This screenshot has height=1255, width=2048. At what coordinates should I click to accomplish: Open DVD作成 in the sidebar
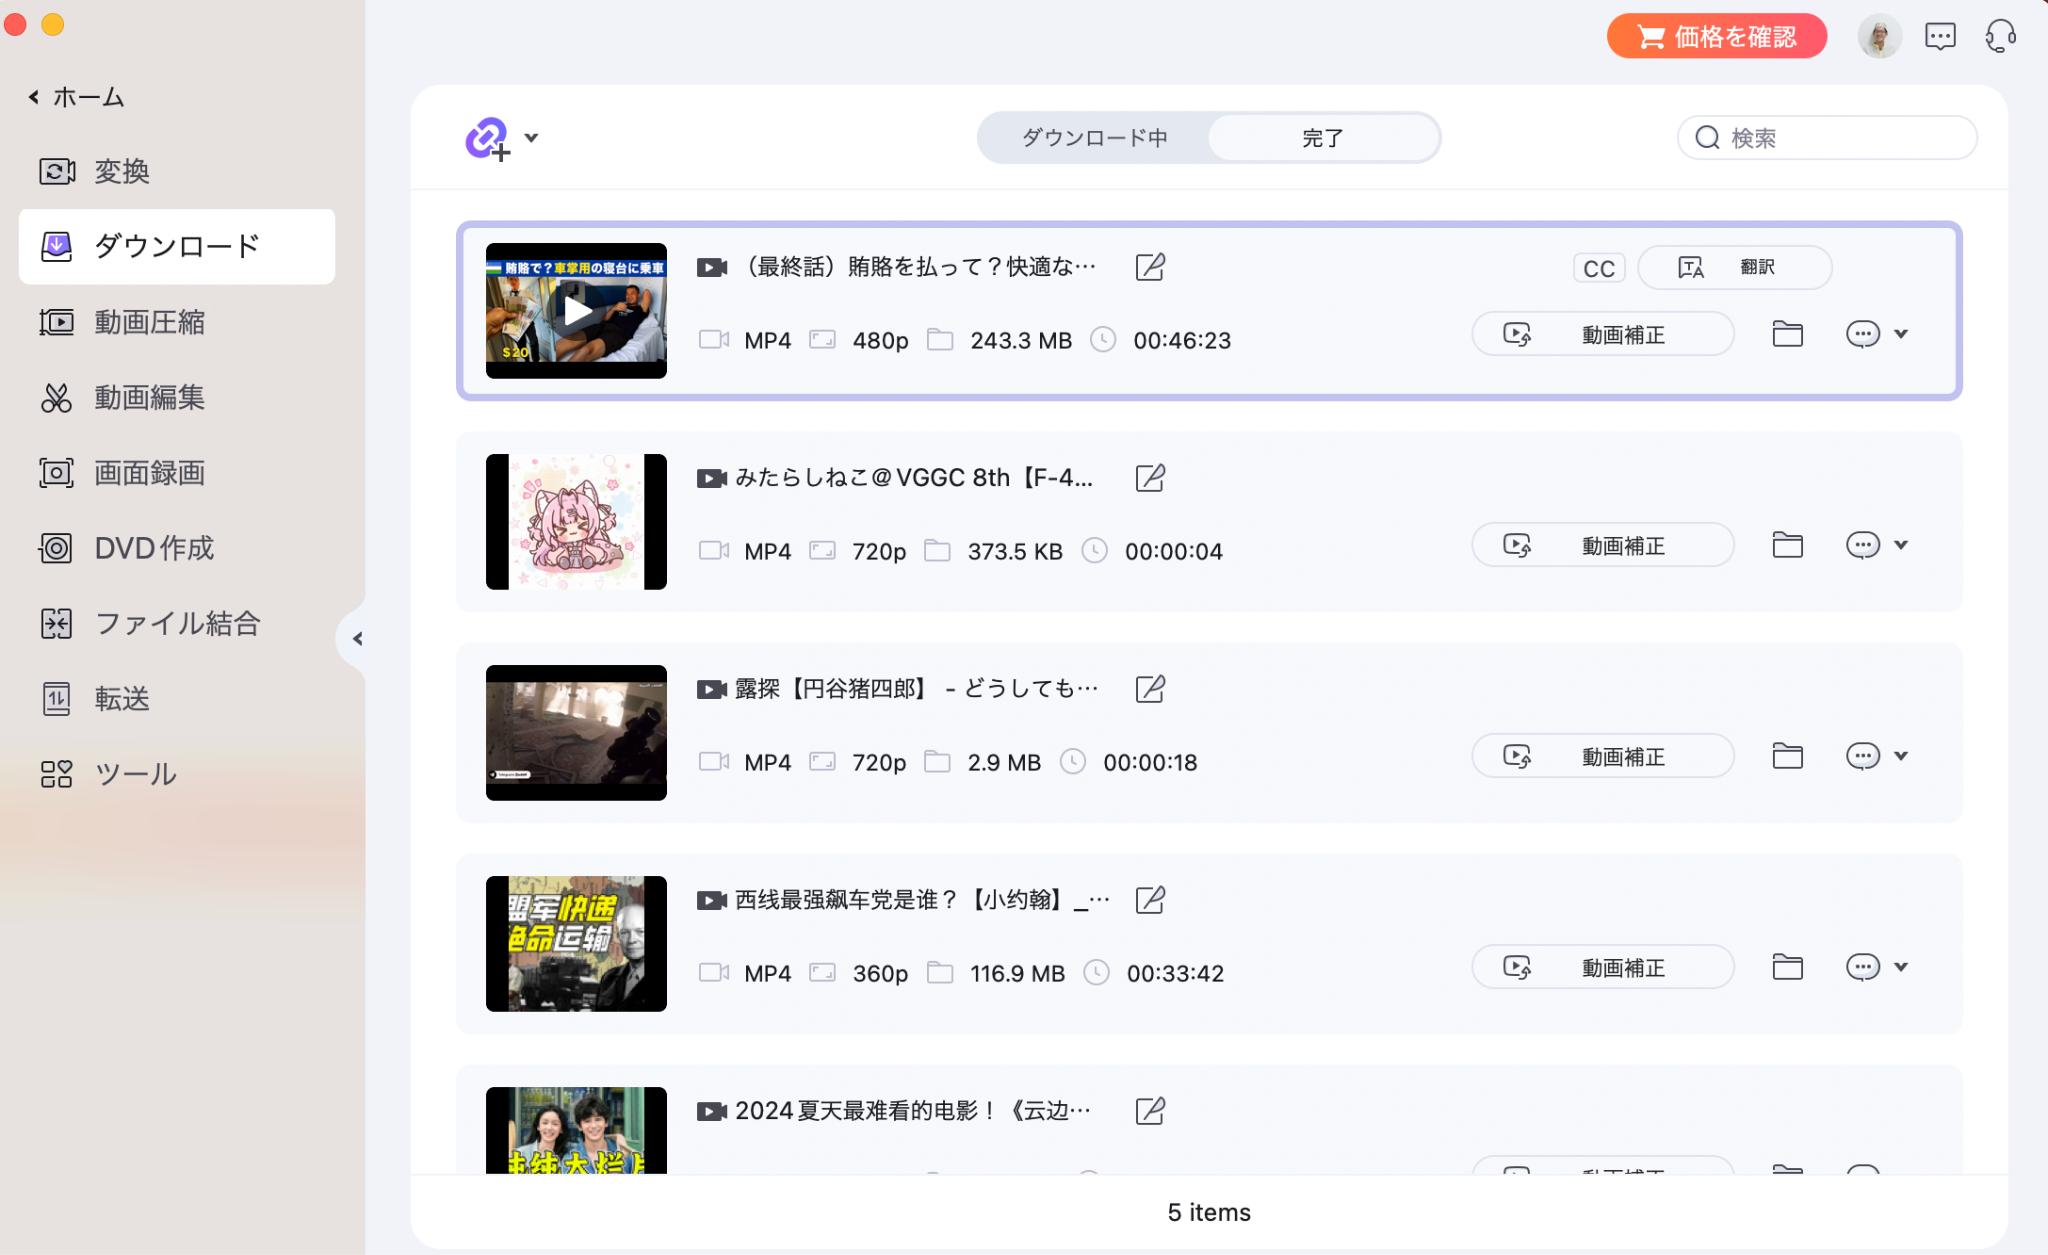pos(177,548)
